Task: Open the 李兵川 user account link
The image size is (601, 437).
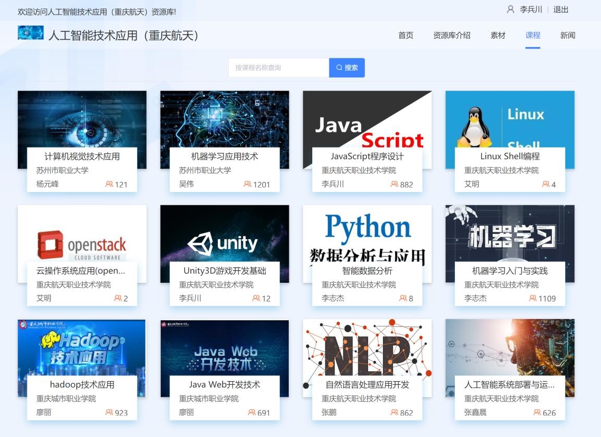Action: click(531, 10)
